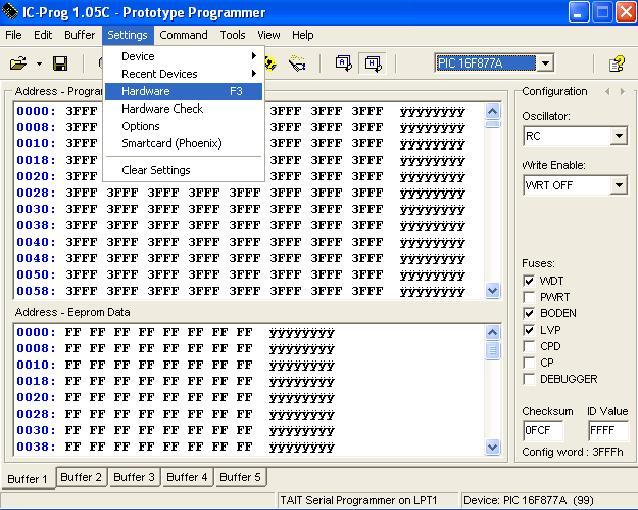Show next Configuration page arrow

(623, 92)
